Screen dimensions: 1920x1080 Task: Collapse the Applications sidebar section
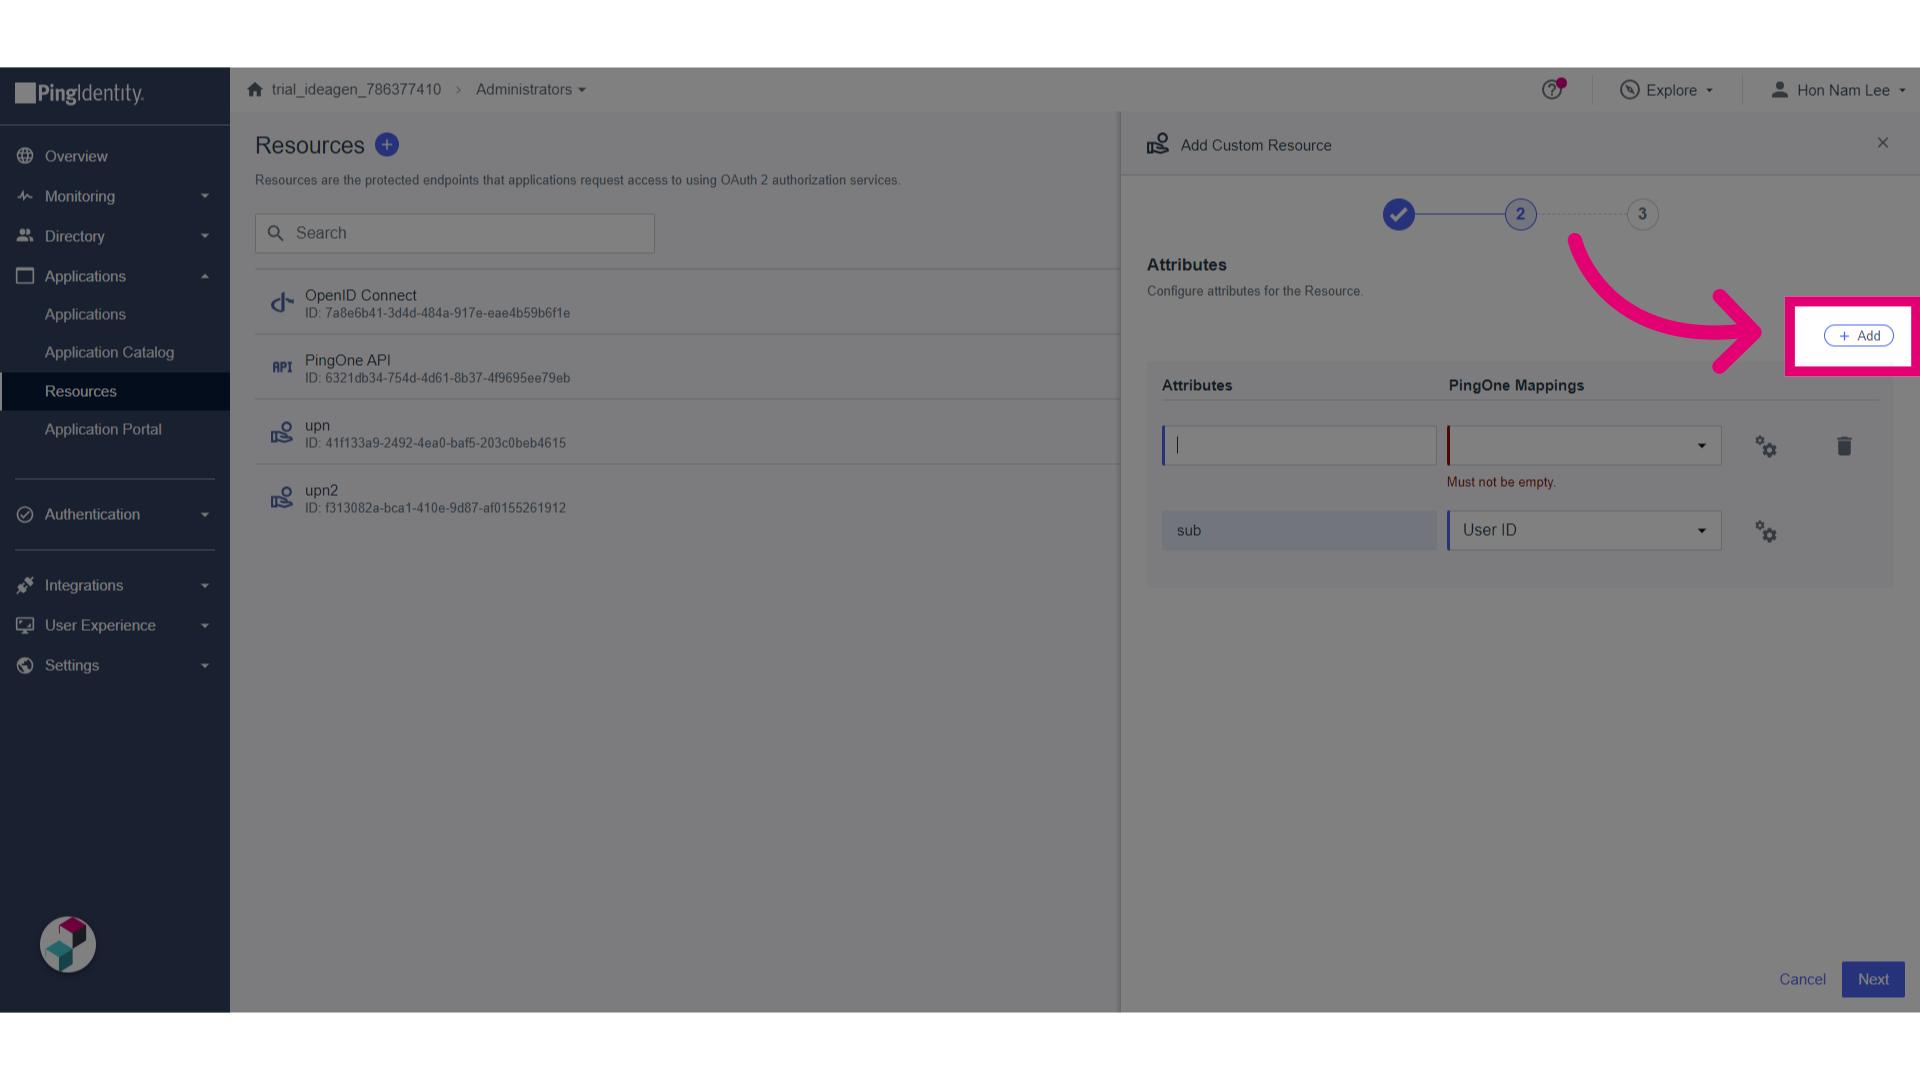click(115, 276)
